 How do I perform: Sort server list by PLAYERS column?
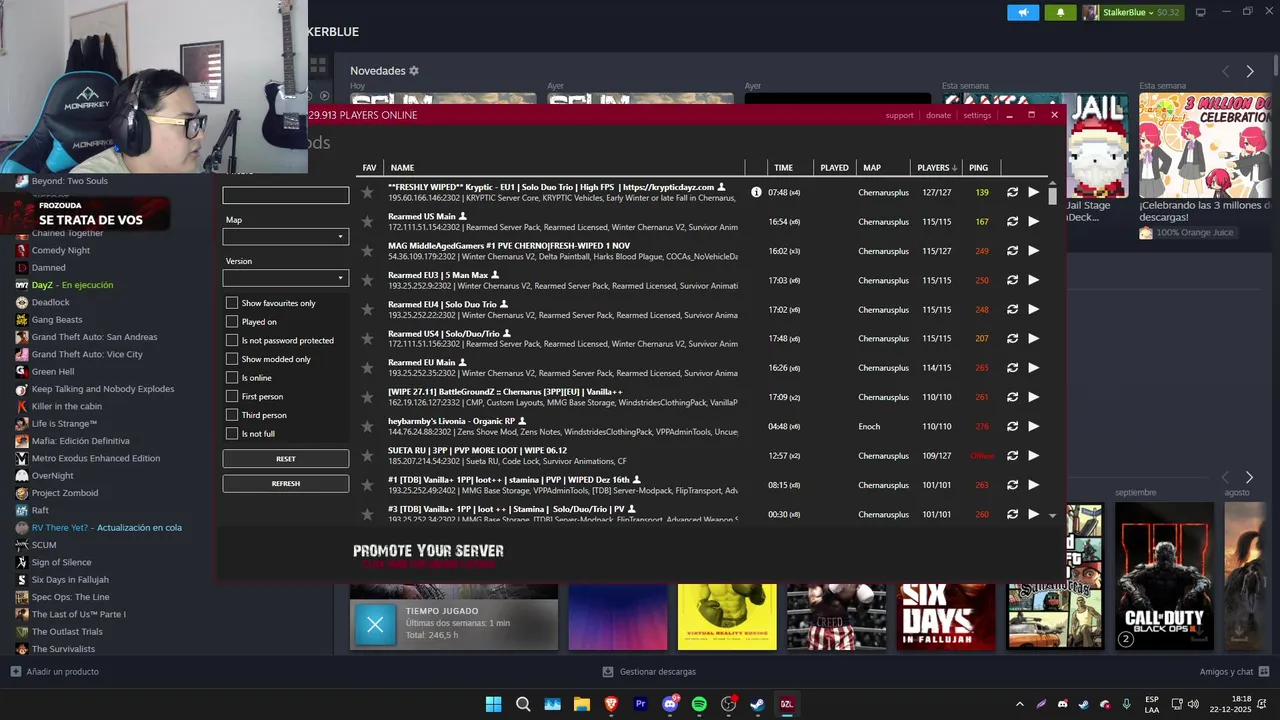point(936,167)
